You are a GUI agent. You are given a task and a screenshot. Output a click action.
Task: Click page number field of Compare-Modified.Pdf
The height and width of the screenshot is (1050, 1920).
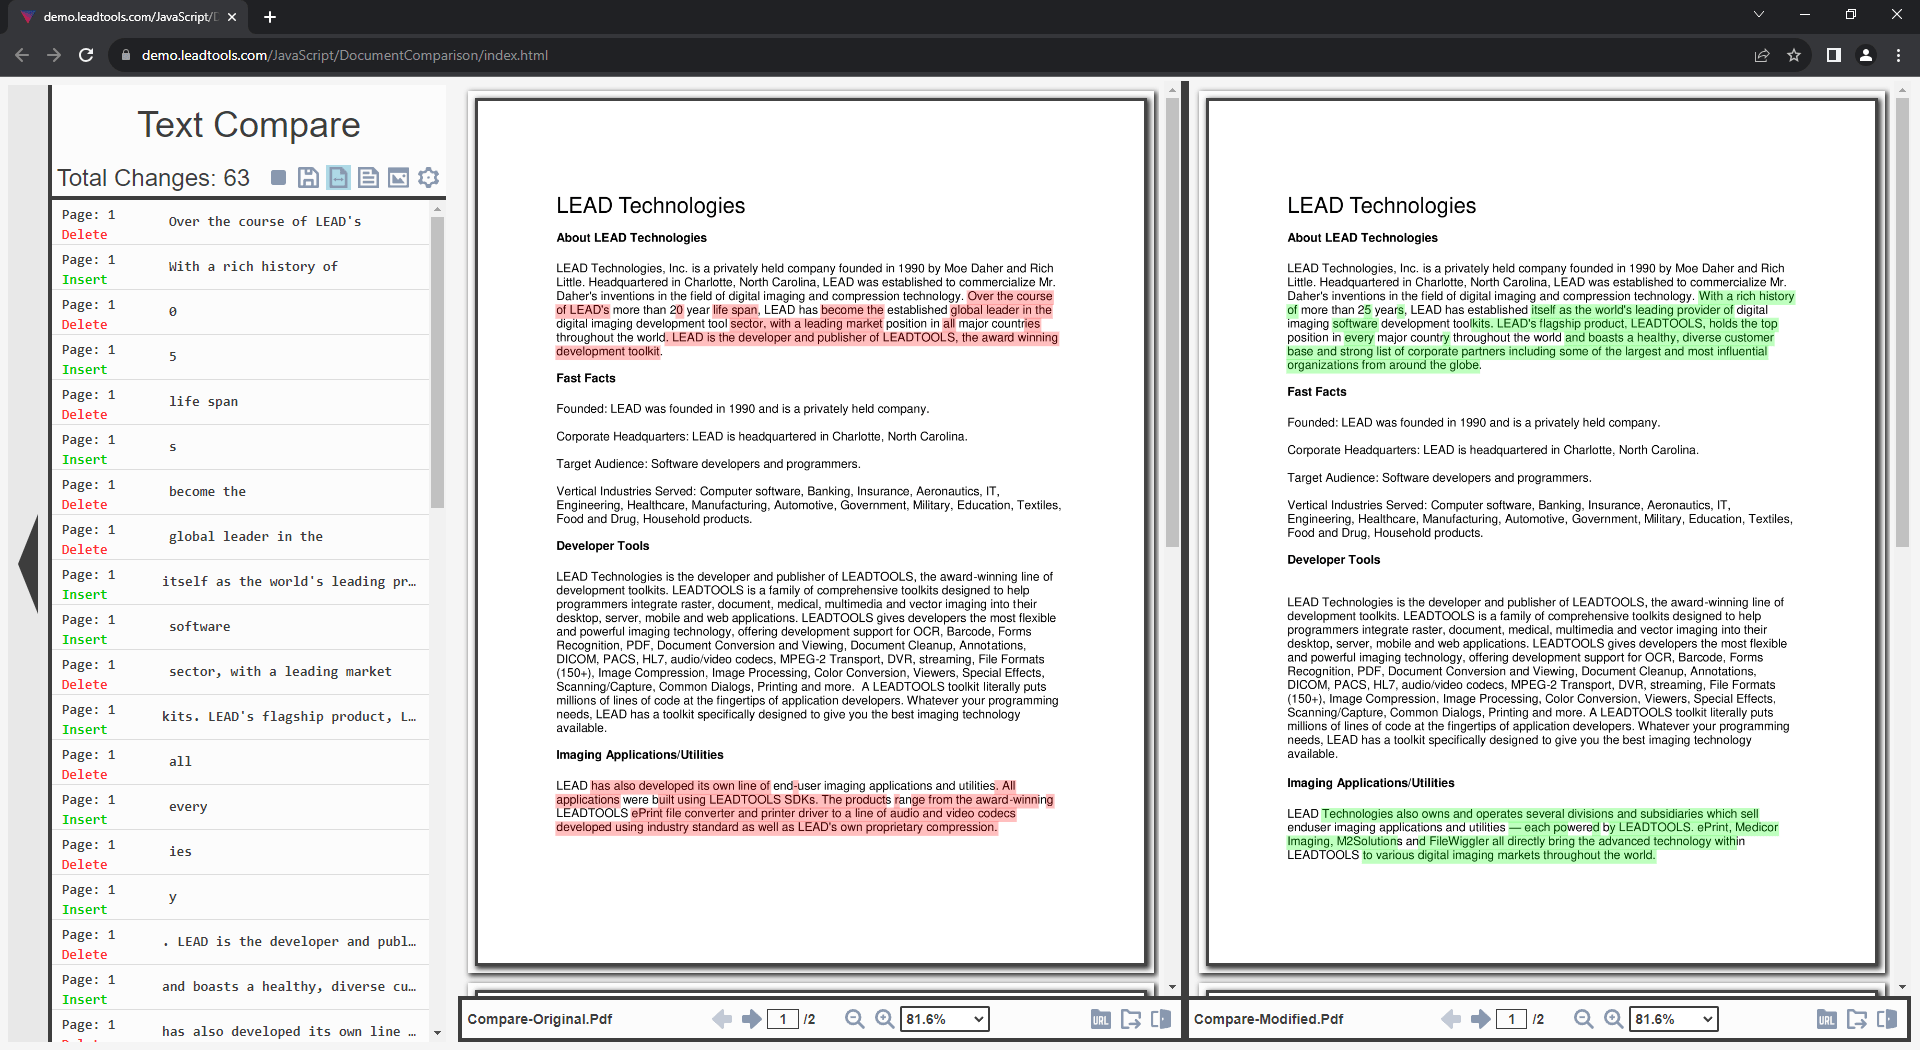click(1512, 1019)
